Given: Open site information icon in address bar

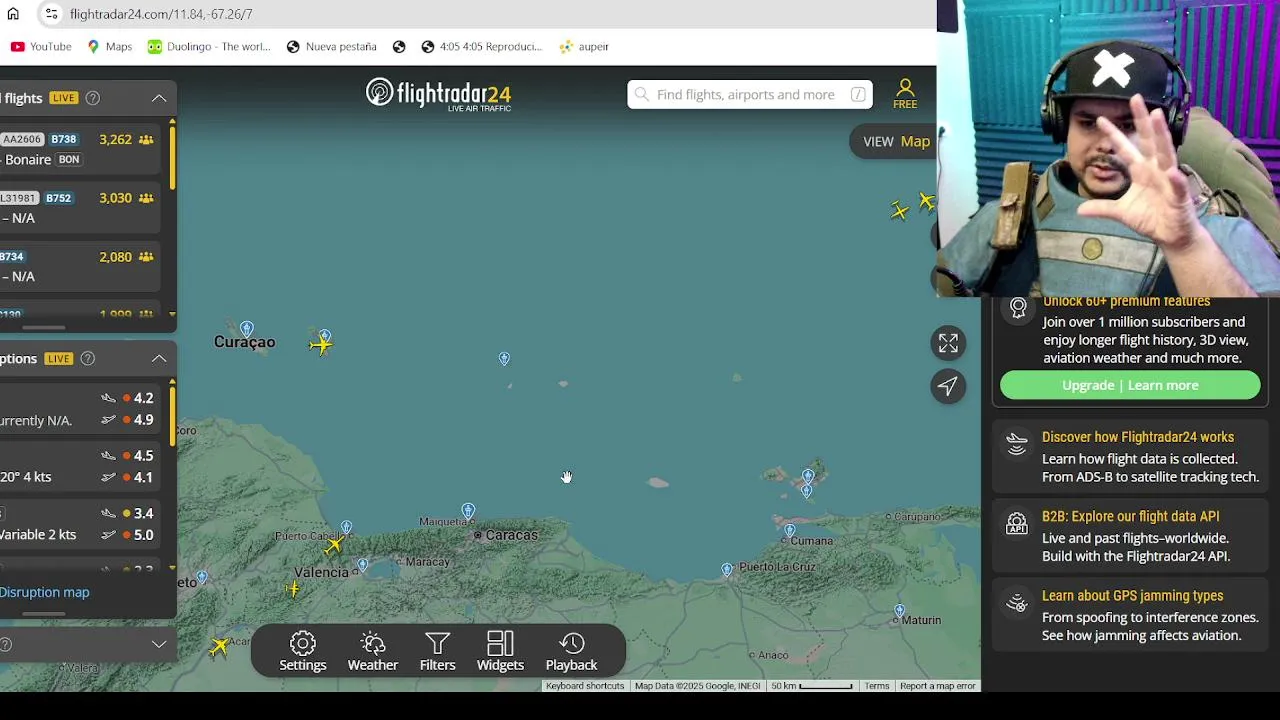Looking at the screenshot, I should (51, 14).
